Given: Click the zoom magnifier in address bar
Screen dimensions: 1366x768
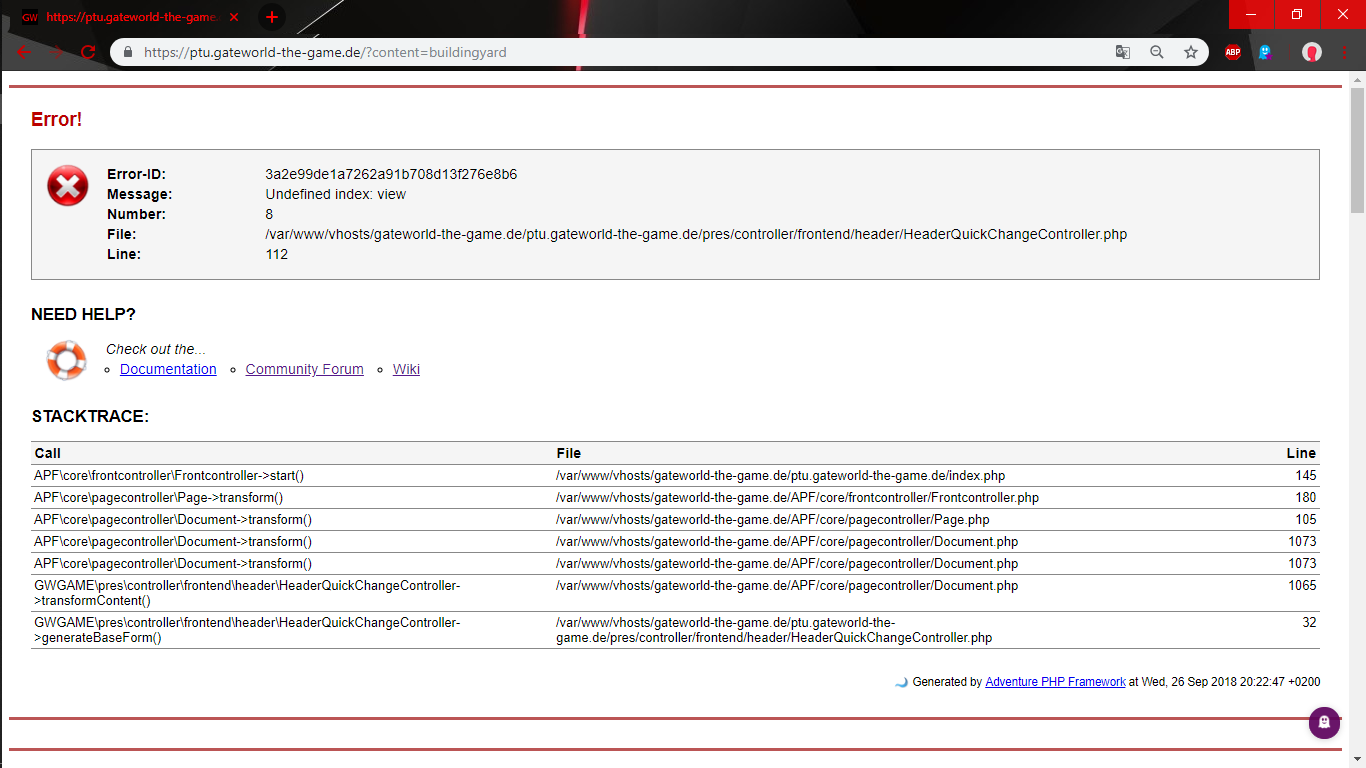Looking at the screenshot, I should 1157,52.
